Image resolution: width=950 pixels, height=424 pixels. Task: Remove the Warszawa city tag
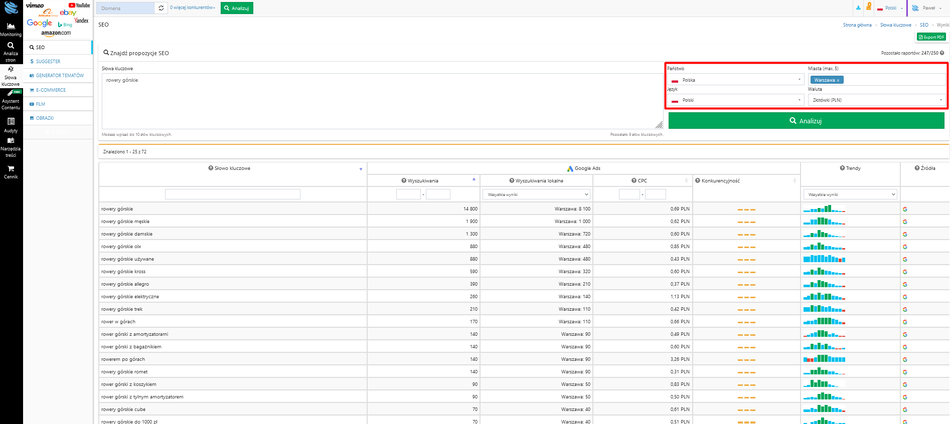tap(836, 79)
